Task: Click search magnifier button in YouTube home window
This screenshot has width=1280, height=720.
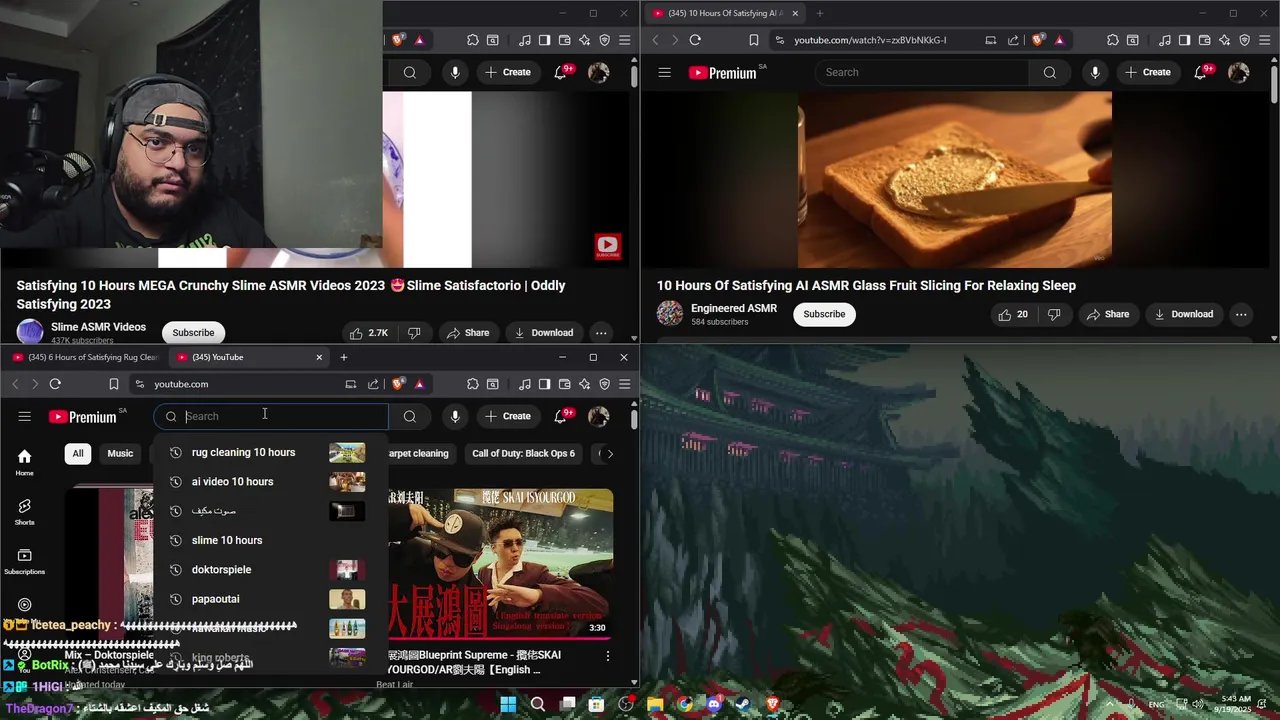Action: click(x=410, y=416)
